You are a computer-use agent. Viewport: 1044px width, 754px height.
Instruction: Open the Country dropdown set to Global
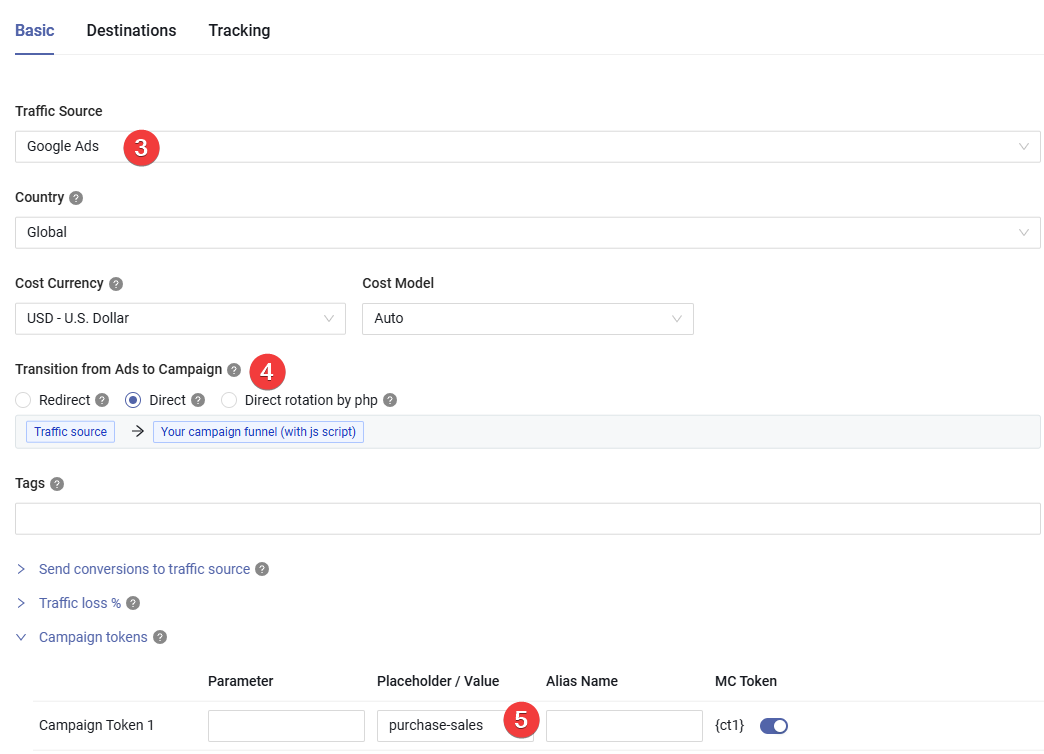527,232
